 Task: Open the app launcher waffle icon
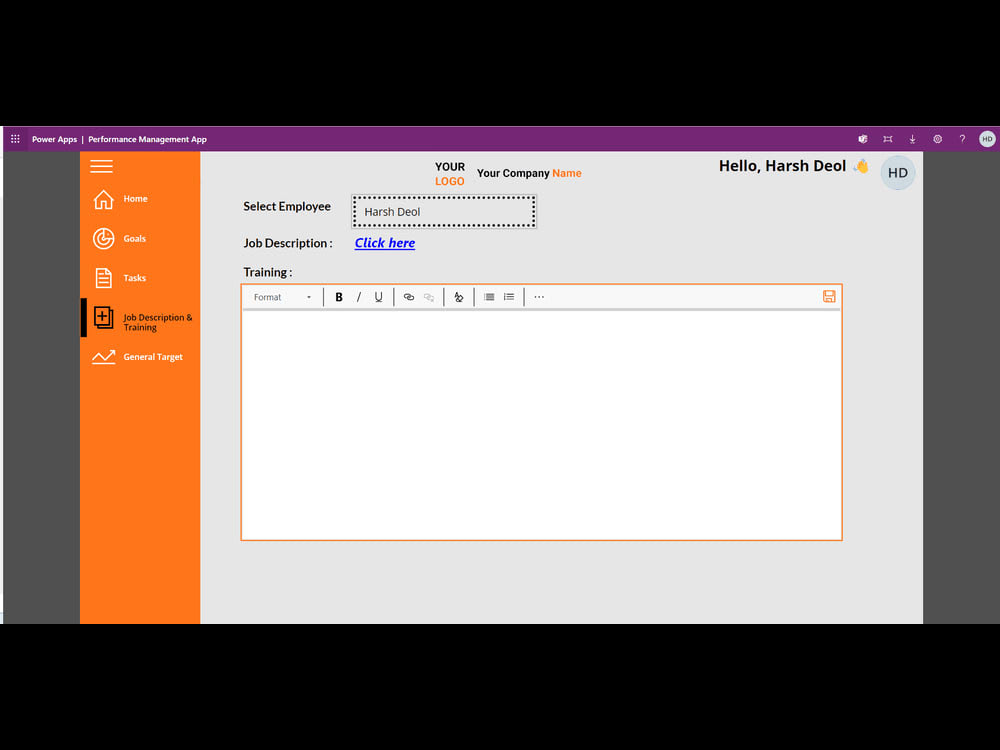point(15,139)
